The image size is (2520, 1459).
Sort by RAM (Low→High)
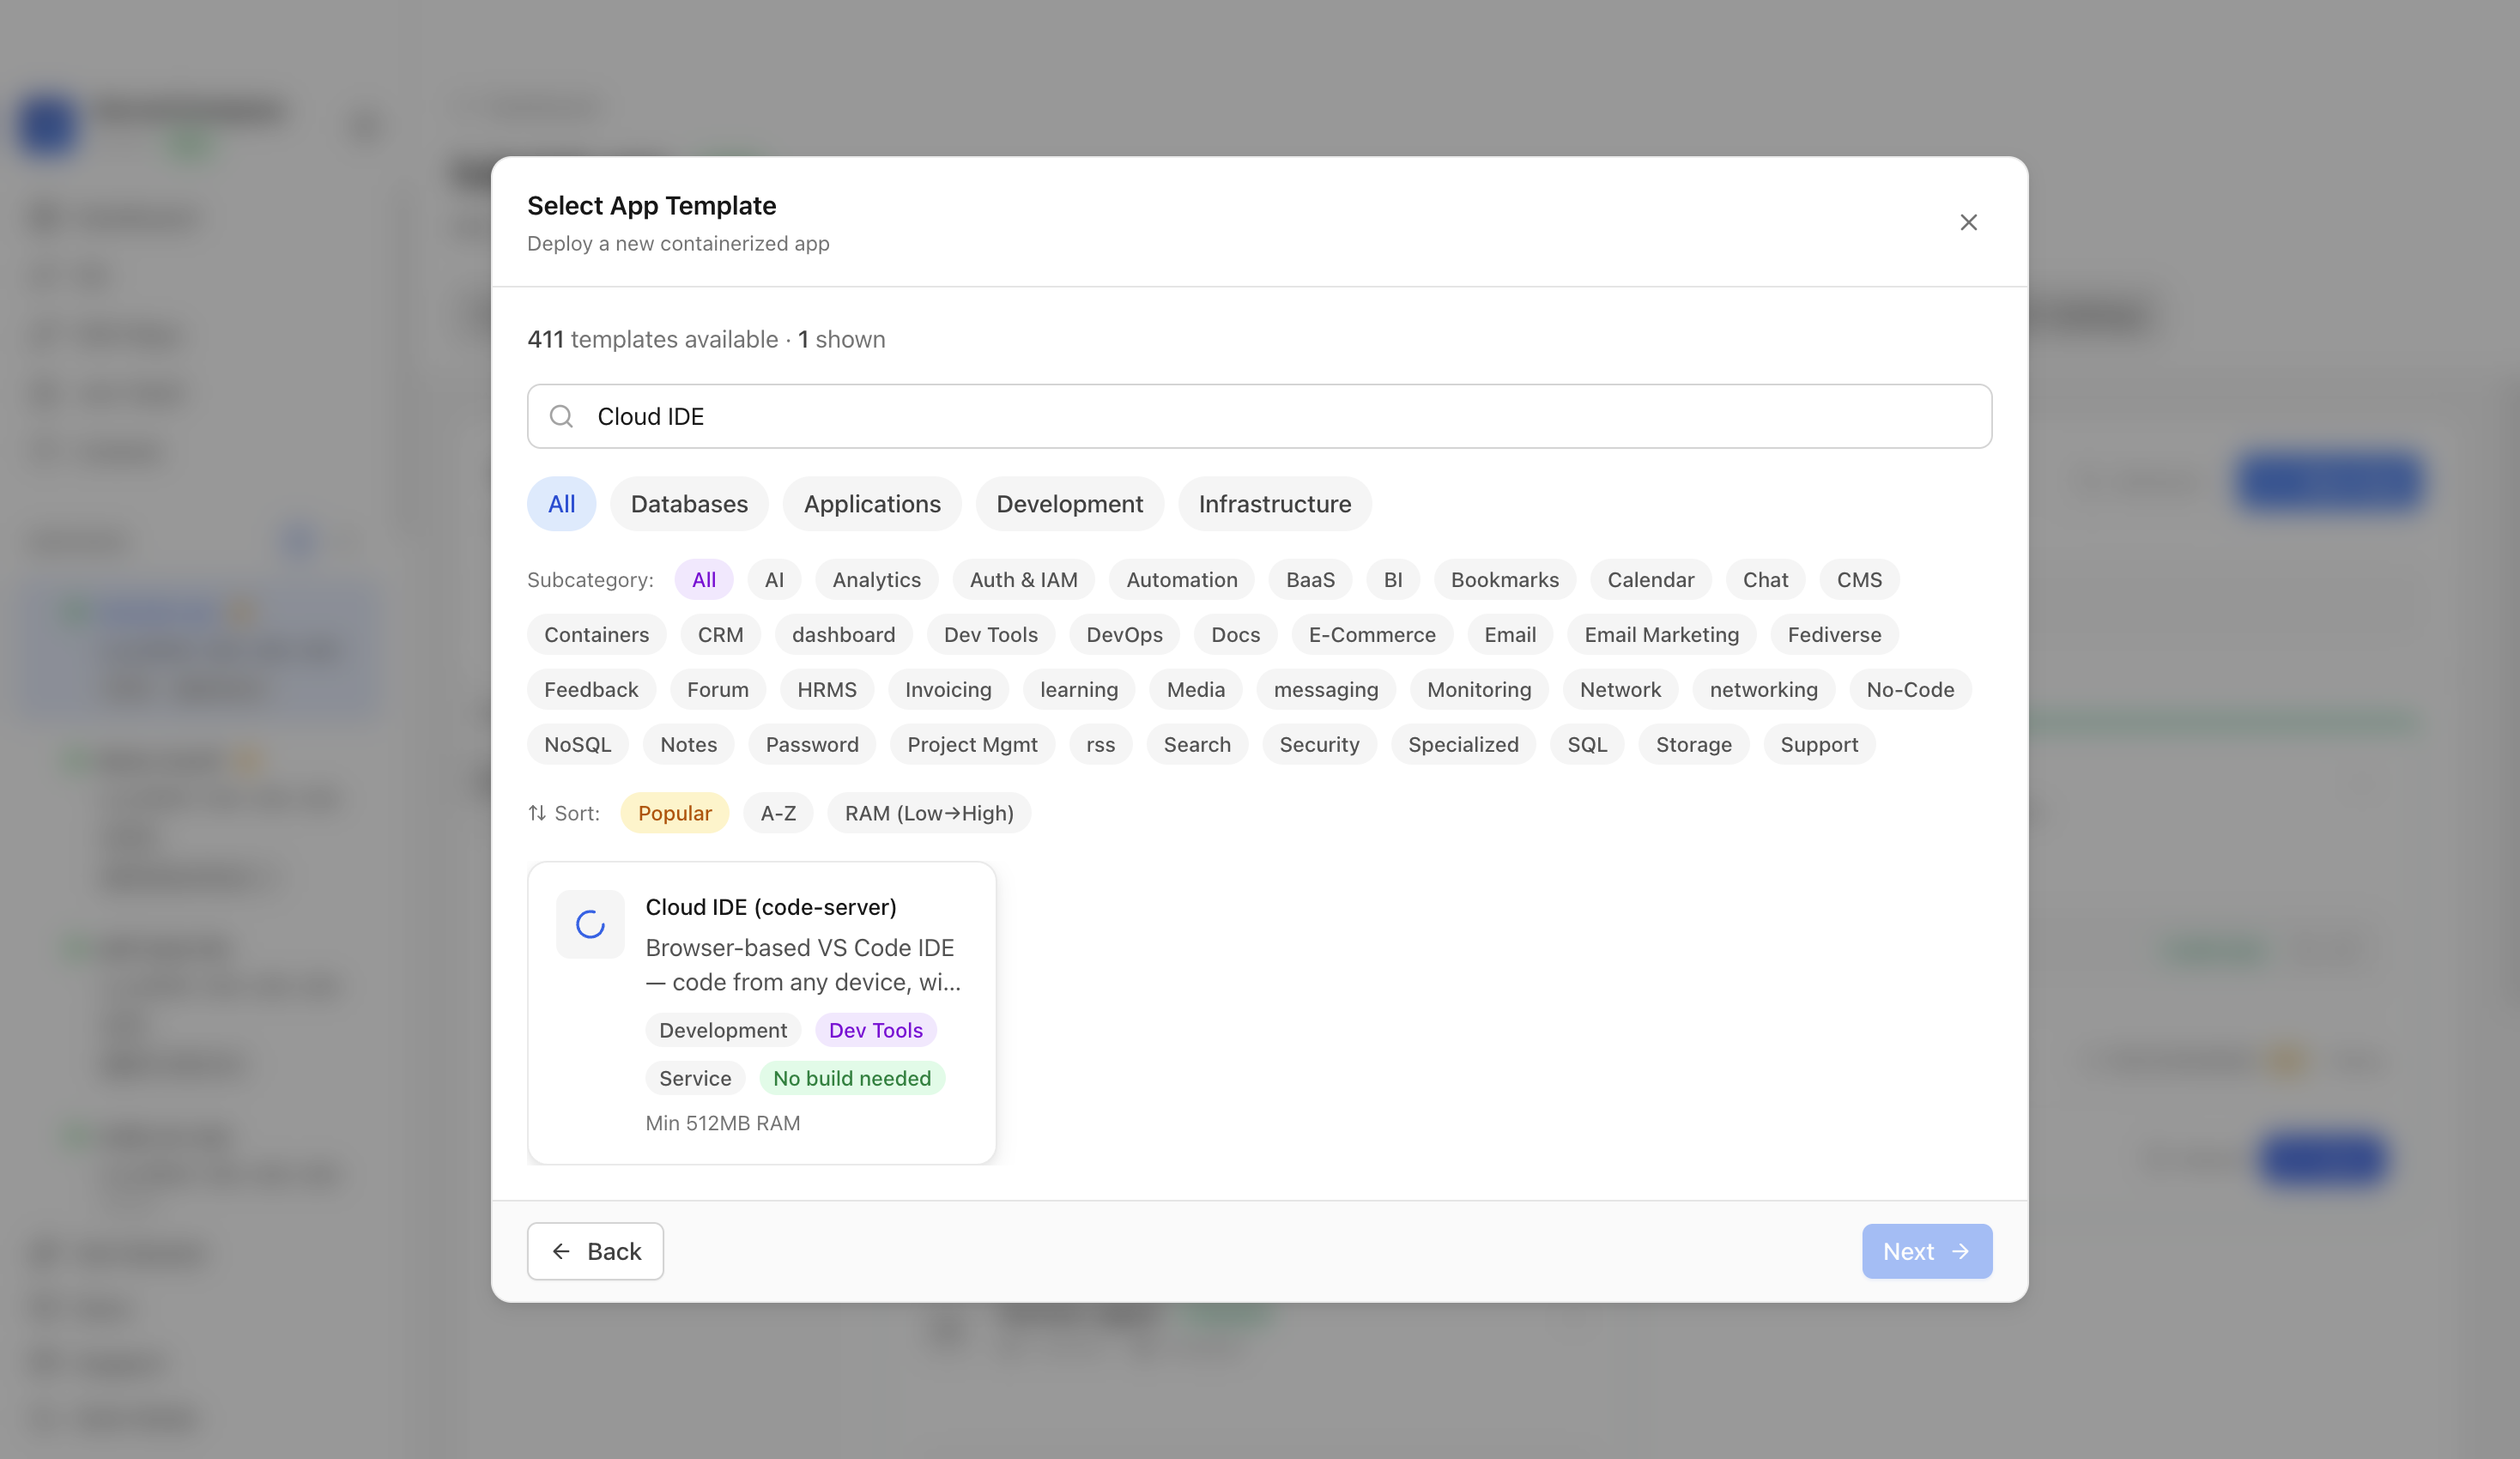click(x=929, y=813)
